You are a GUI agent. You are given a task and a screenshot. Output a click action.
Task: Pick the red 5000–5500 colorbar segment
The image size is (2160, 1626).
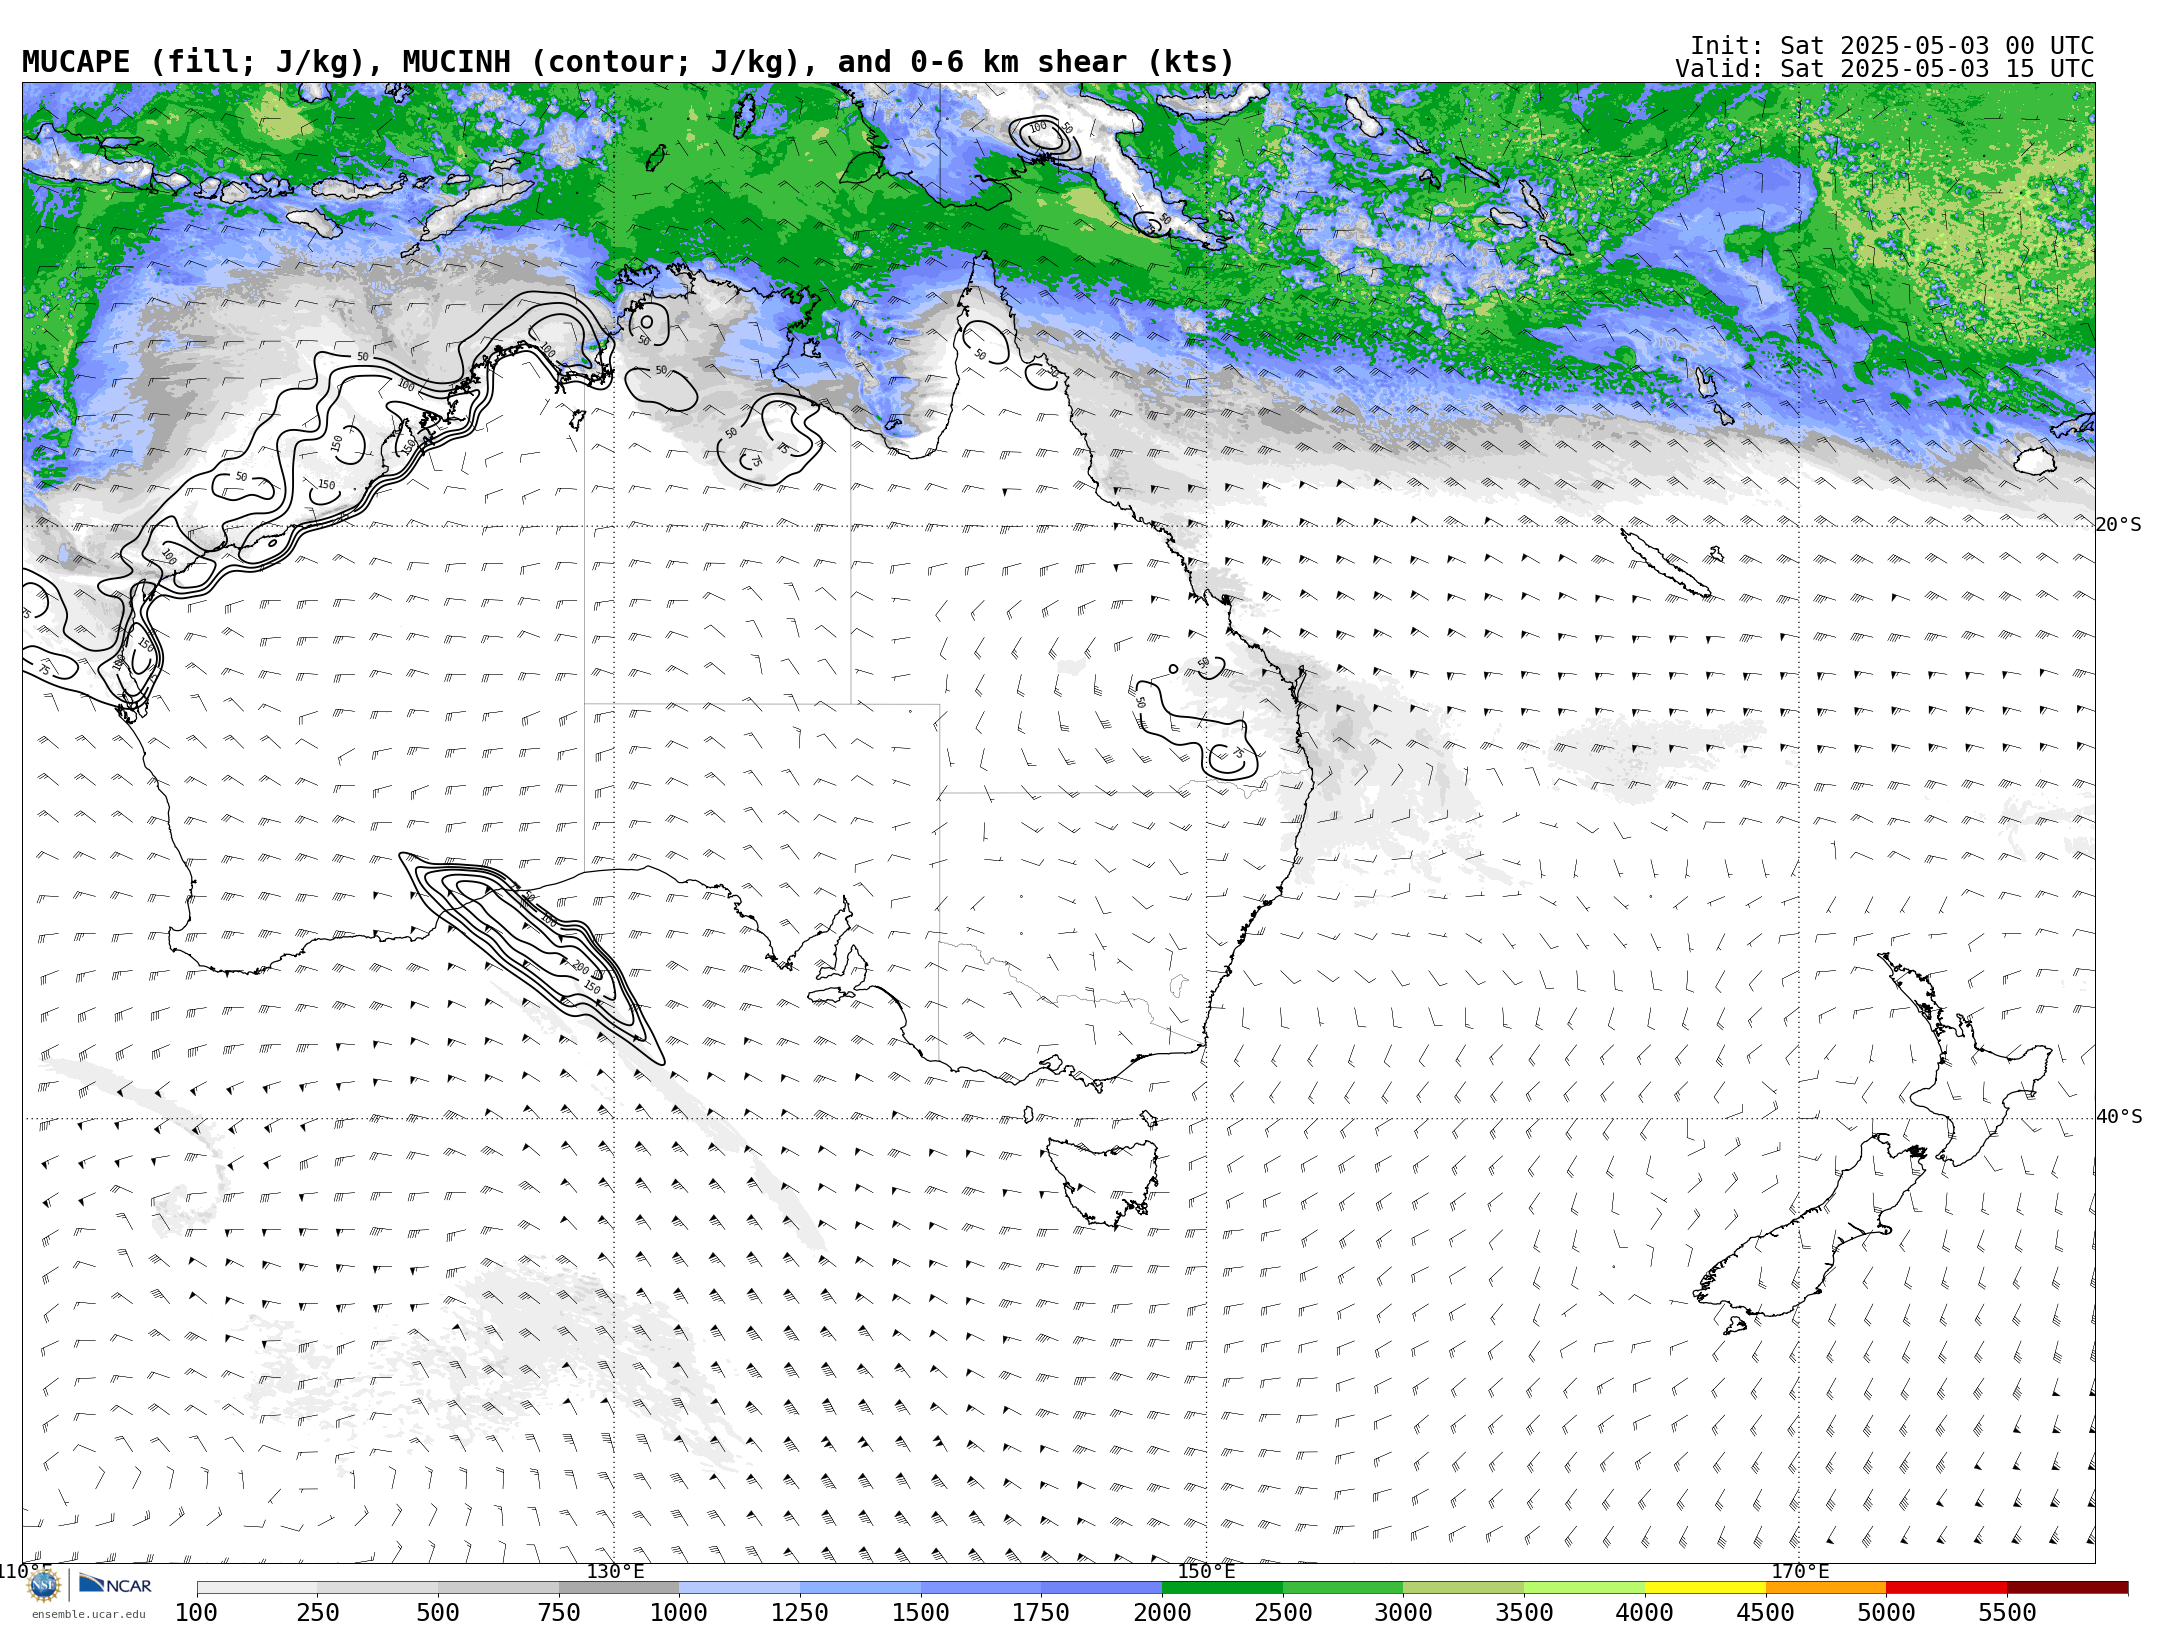pos(1946,1588)
